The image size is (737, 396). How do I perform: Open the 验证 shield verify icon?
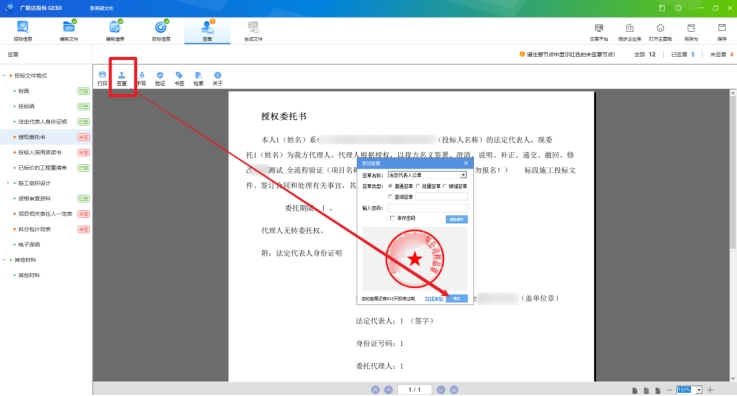click(160, 78)
